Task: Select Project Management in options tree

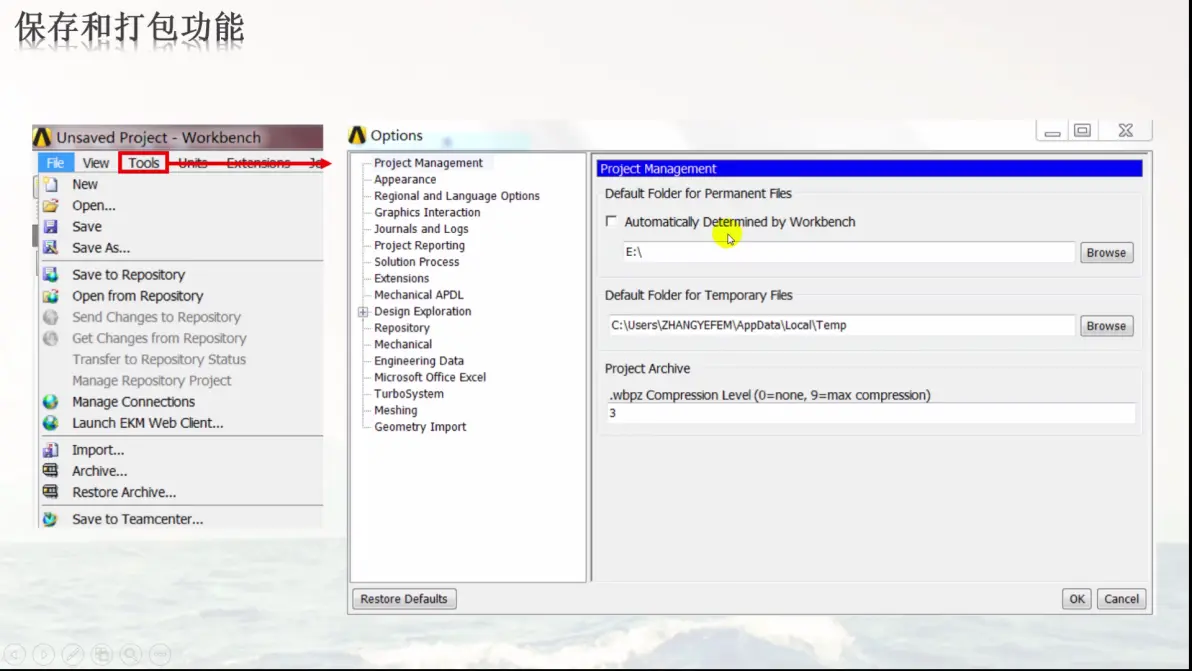Action: 428,163
